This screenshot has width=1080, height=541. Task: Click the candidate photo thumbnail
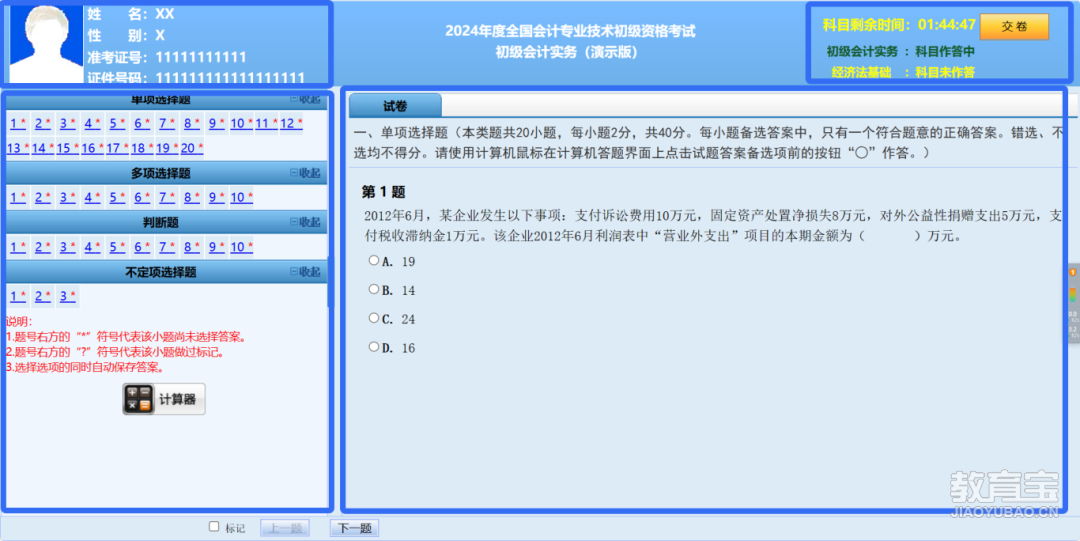pos(46,43)
